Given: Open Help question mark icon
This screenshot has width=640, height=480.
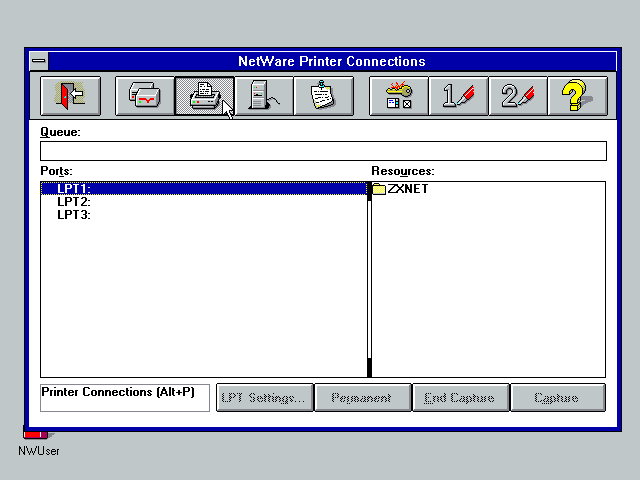Looking at the screenshot, I should pyautogui.click(x=578, y=96).
